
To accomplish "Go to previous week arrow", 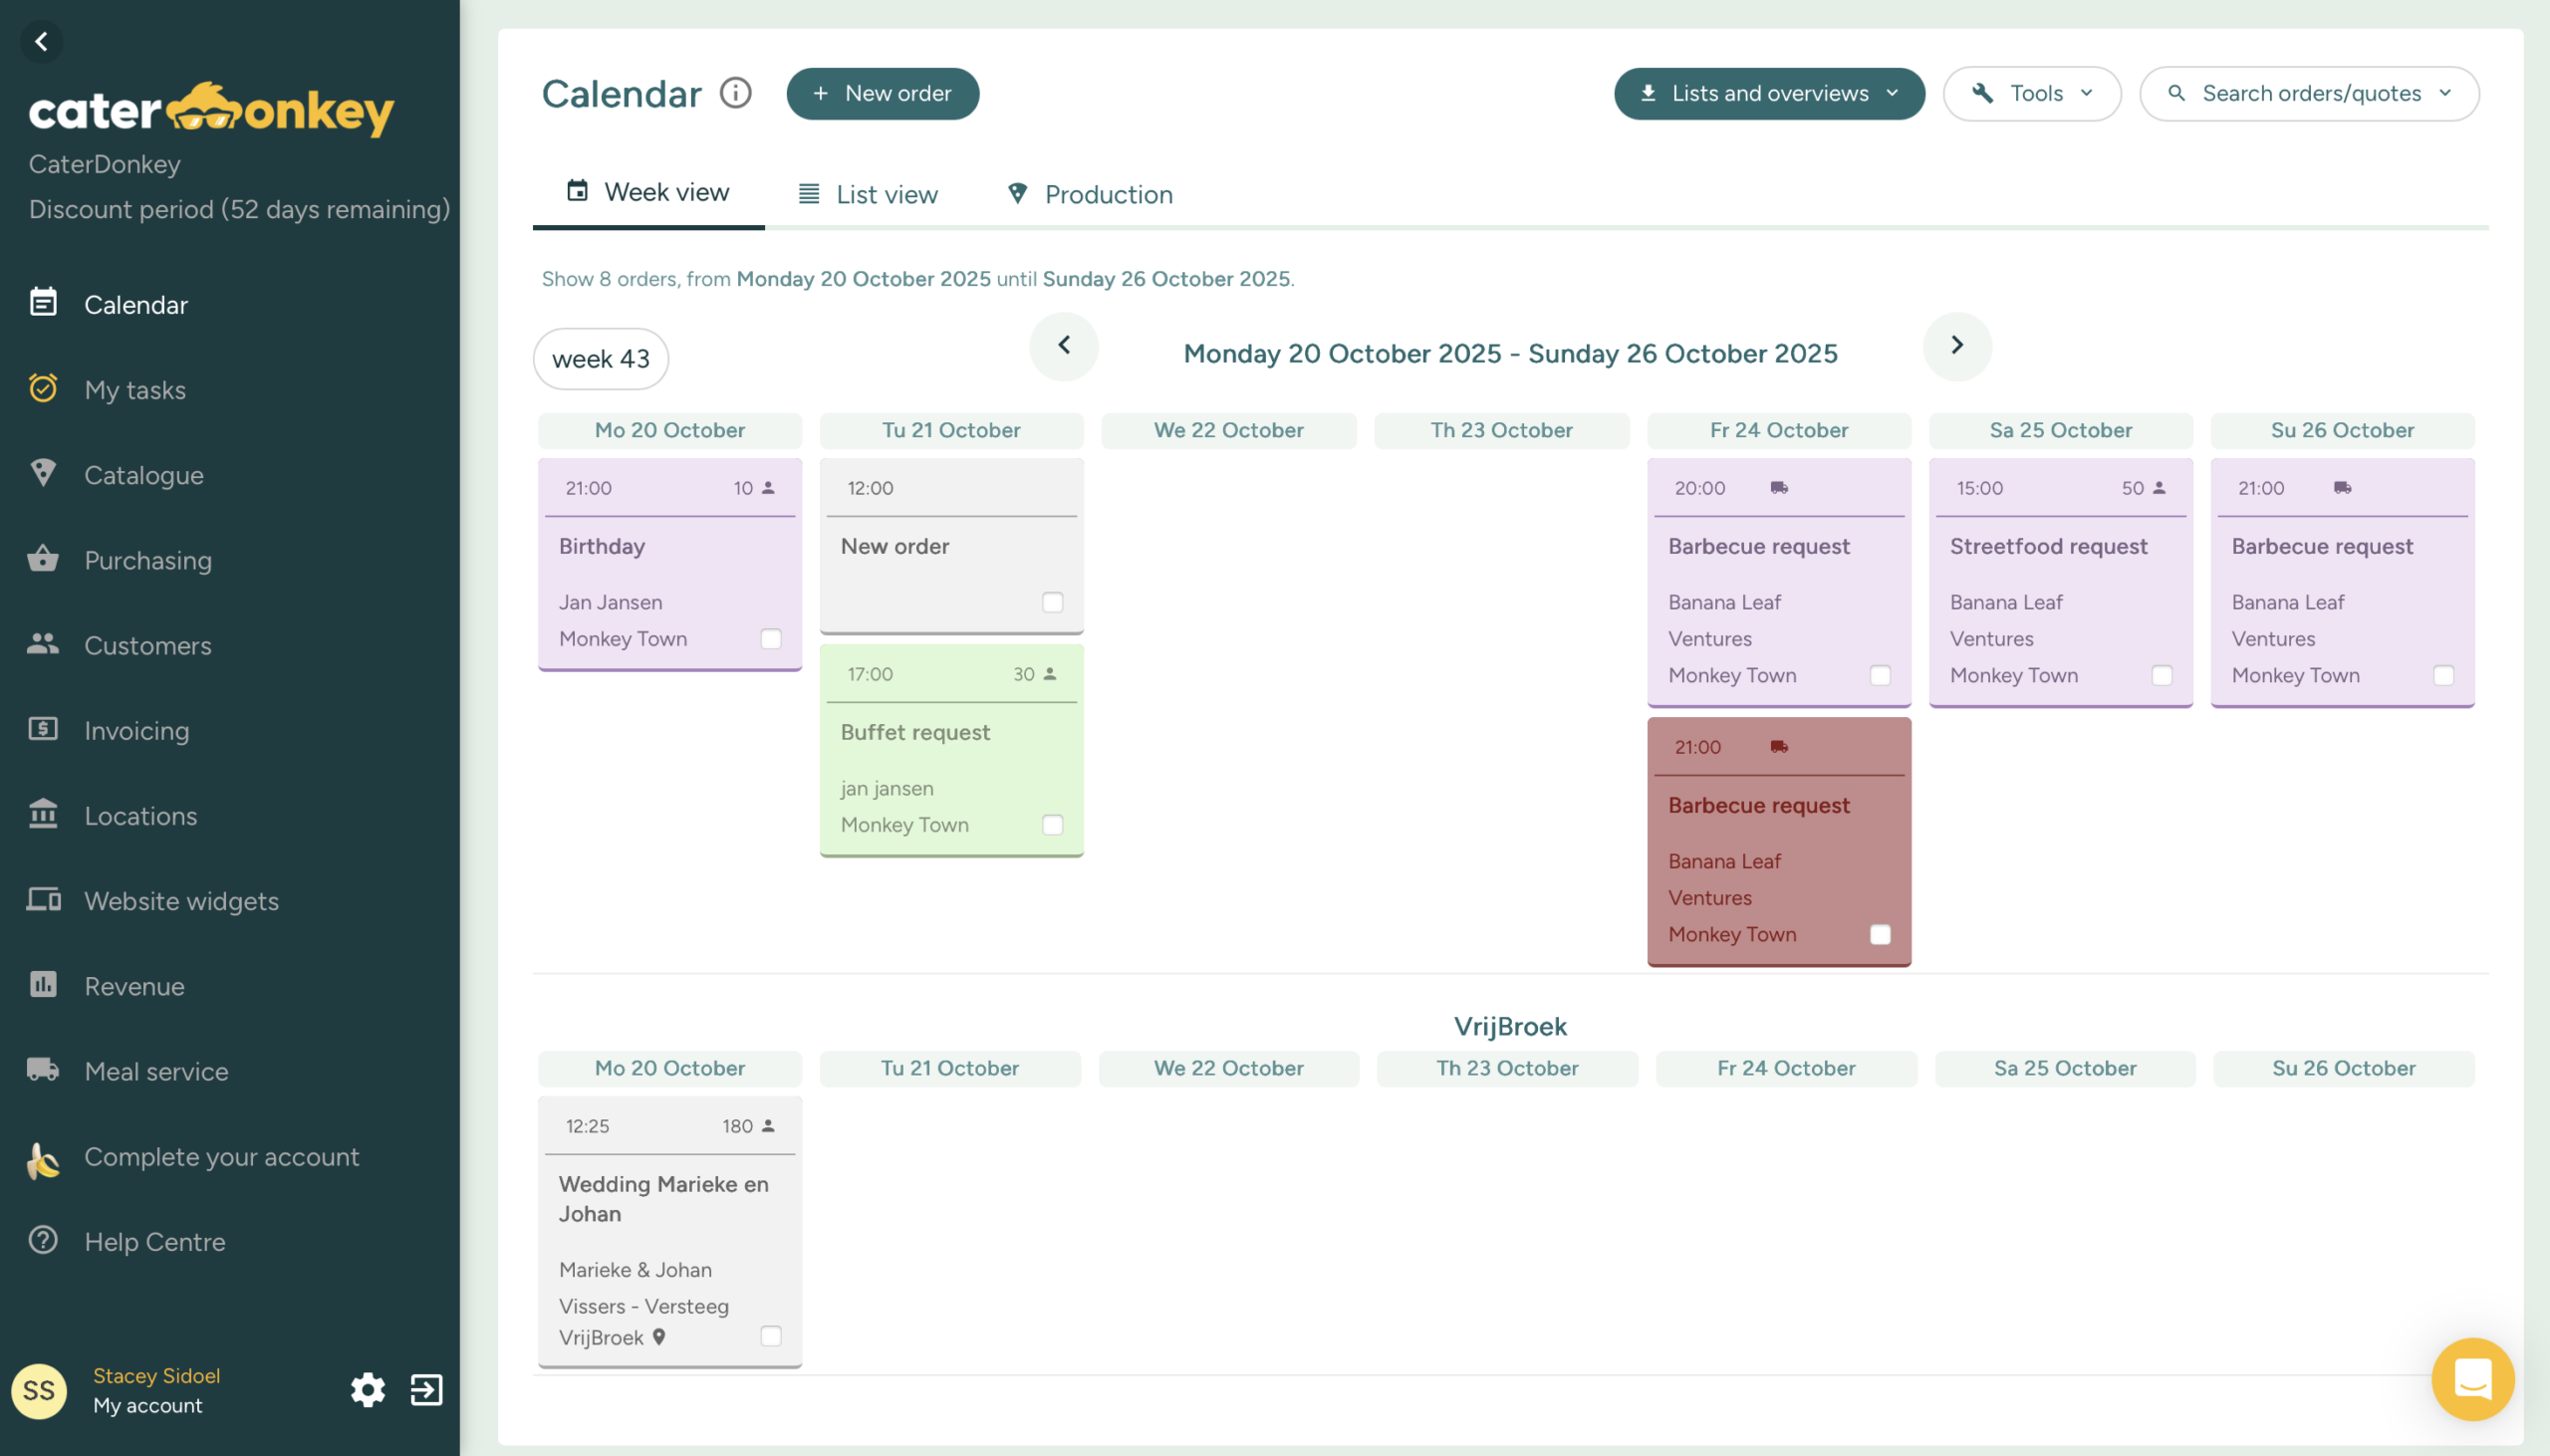I will pos(1064,346).
